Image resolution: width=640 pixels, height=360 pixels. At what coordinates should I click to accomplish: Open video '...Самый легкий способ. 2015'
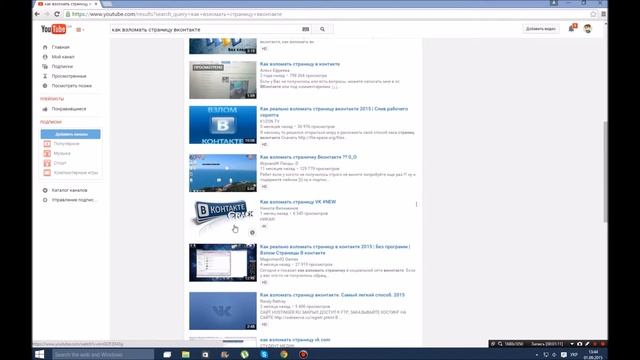(332, 295)
